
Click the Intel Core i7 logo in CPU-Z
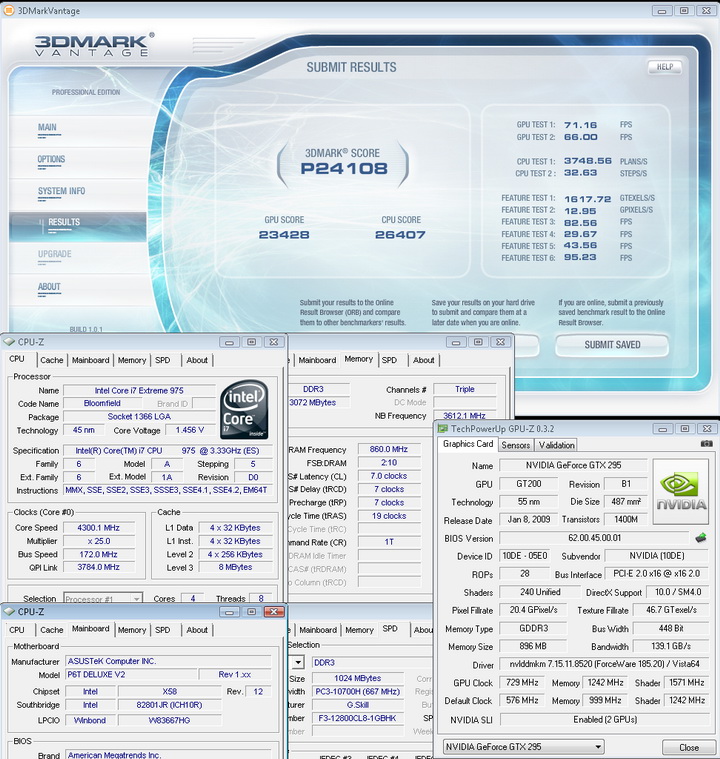tap(244, 410)
